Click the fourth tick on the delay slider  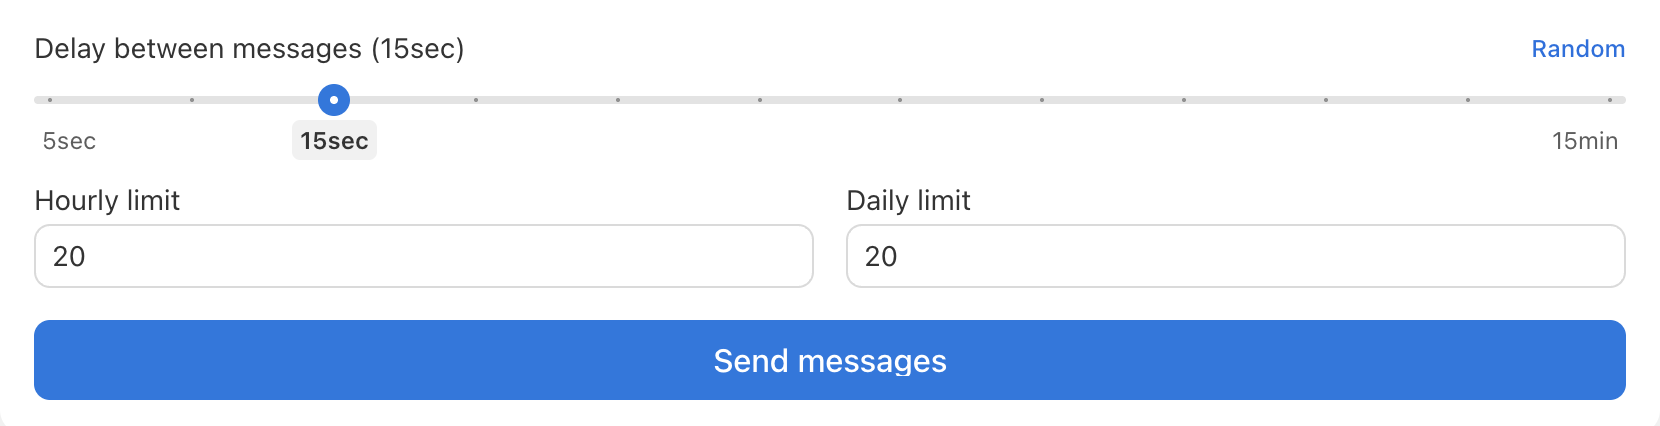pyautogui.click(x=476, y=100)
